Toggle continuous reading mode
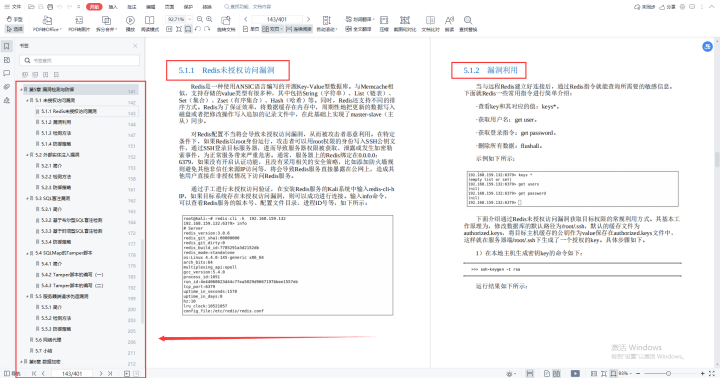The width and height of the screenshot is (720, 378). click(x=299, y=29)
